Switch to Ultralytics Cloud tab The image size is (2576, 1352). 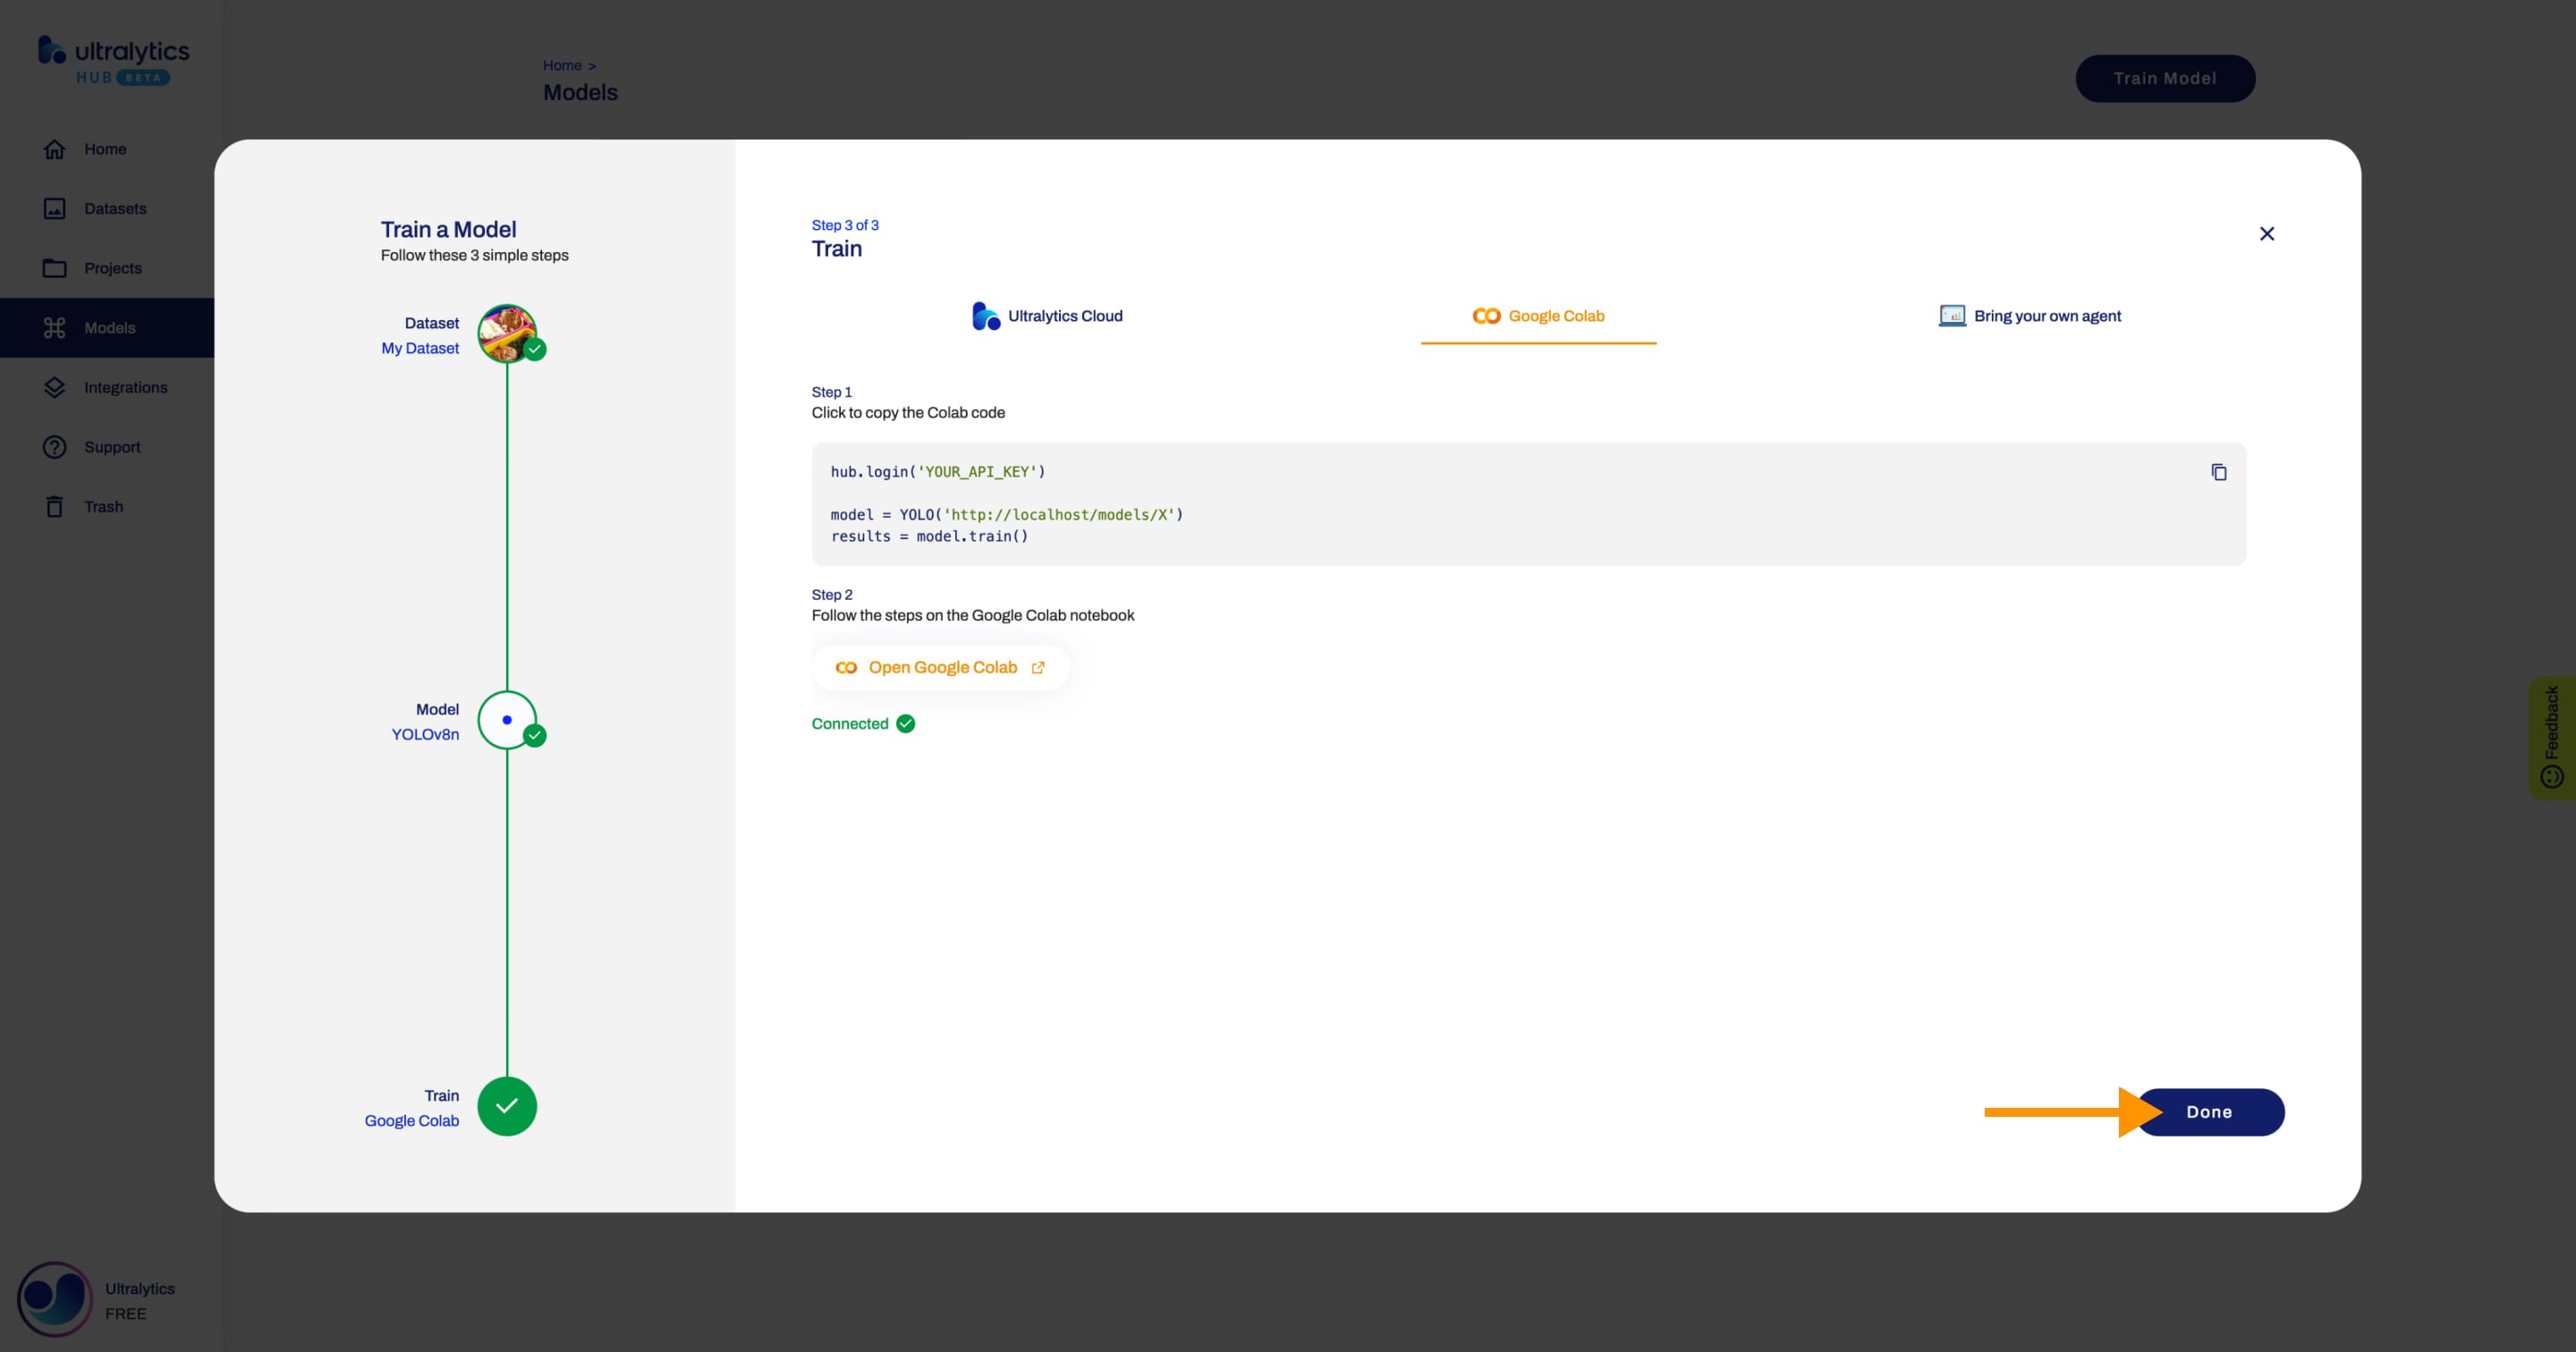(x=1046, y=315)
